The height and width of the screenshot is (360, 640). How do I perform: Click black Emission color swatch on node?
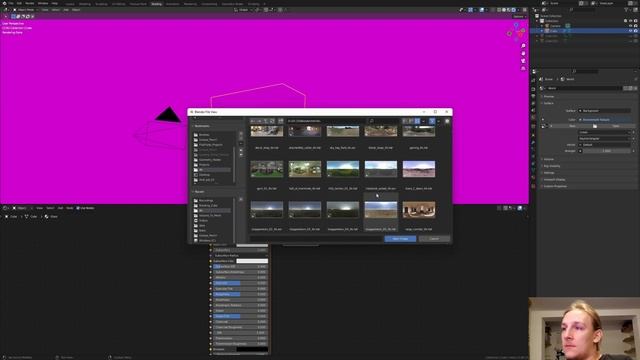(252, 349)
